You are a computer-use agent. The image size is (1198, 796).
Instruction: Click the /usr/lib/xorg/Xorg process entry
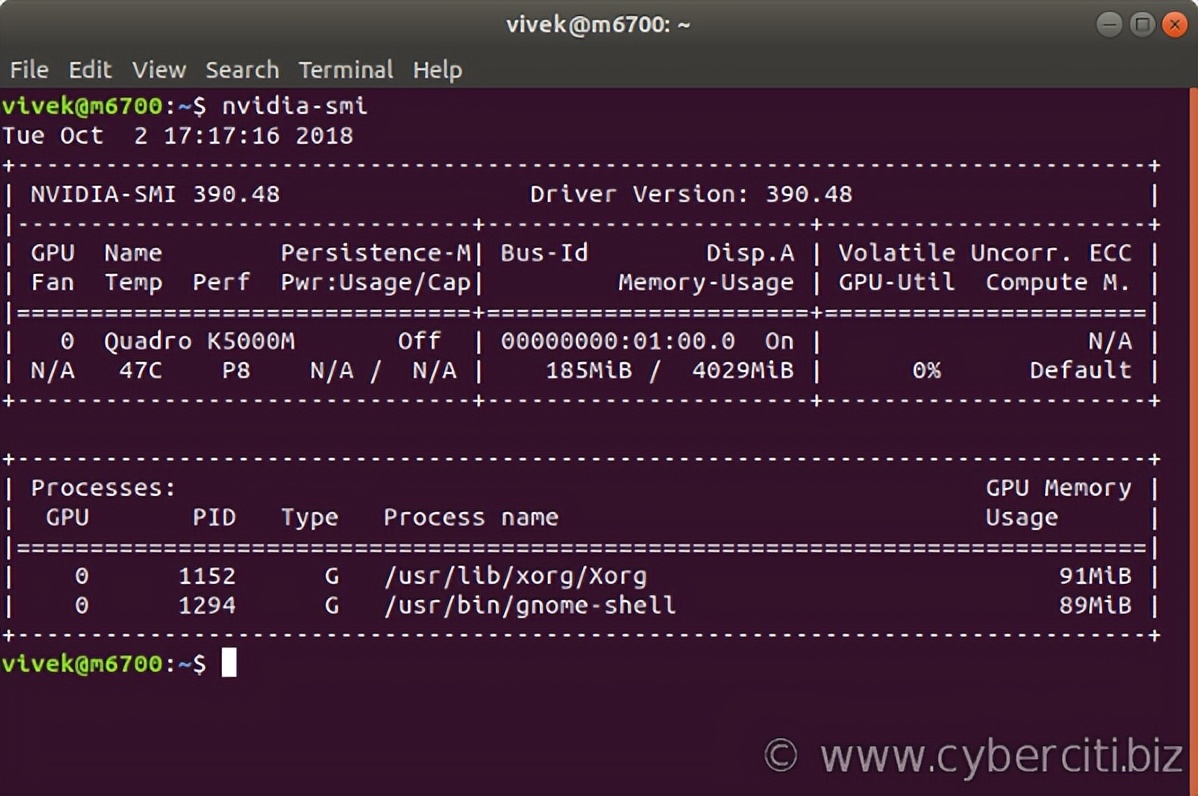516,576
